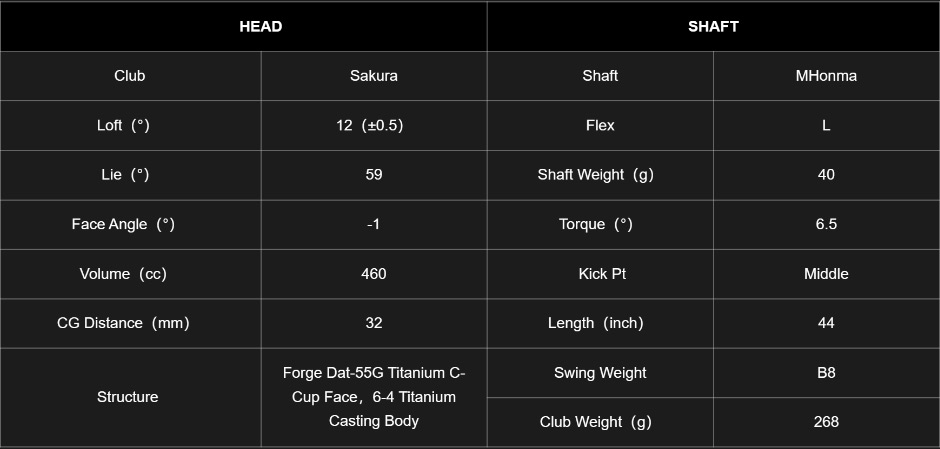Select the -1 face angle value
This screenshot has height=449, width=940.
373,224
